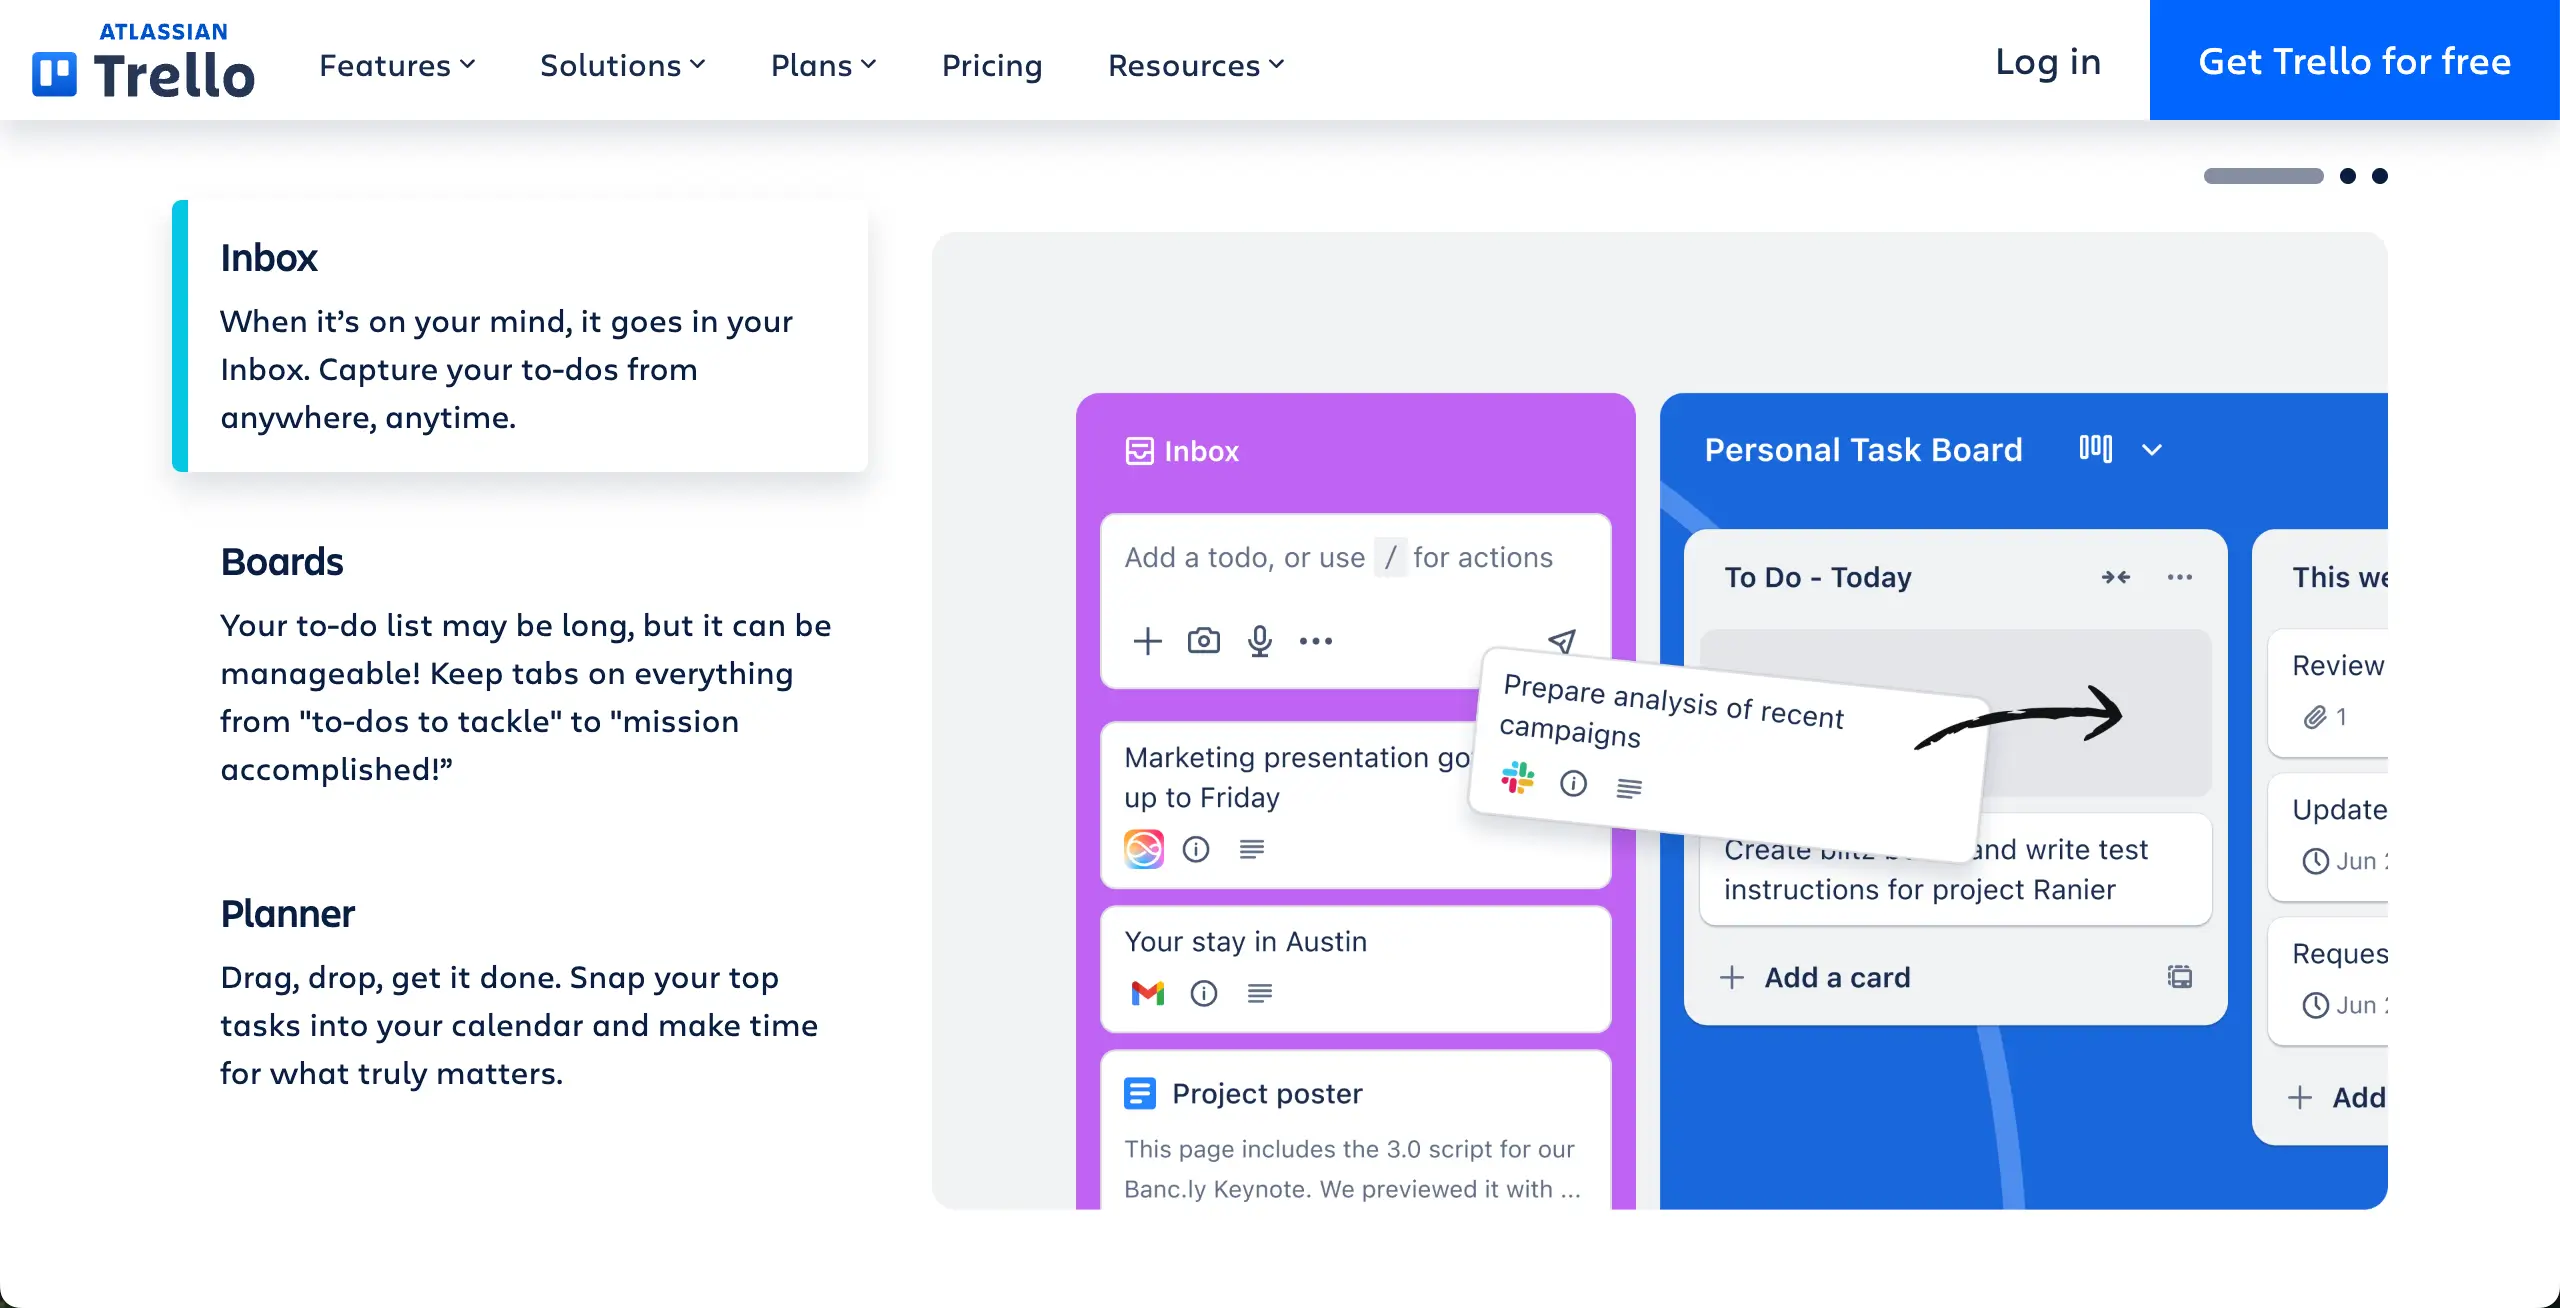The height and width of the screenshot is (1308, 2560).
Task: Open the Your stay in Austin card
Action: click(x=1356, y=969)
